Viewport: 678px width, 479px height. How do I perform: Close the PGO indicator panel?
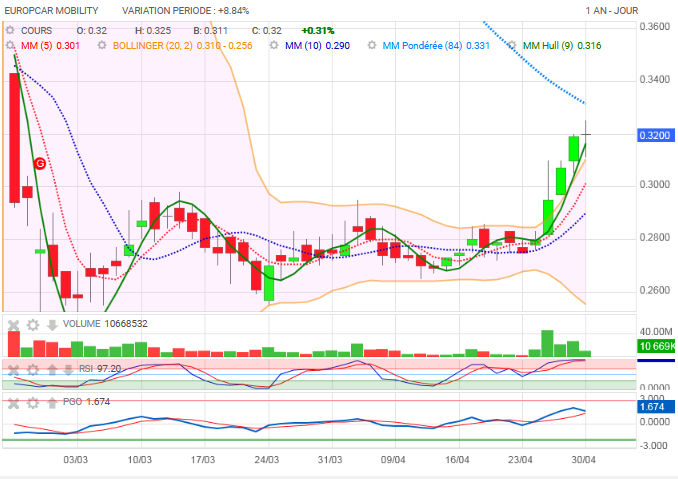point(14,402)
